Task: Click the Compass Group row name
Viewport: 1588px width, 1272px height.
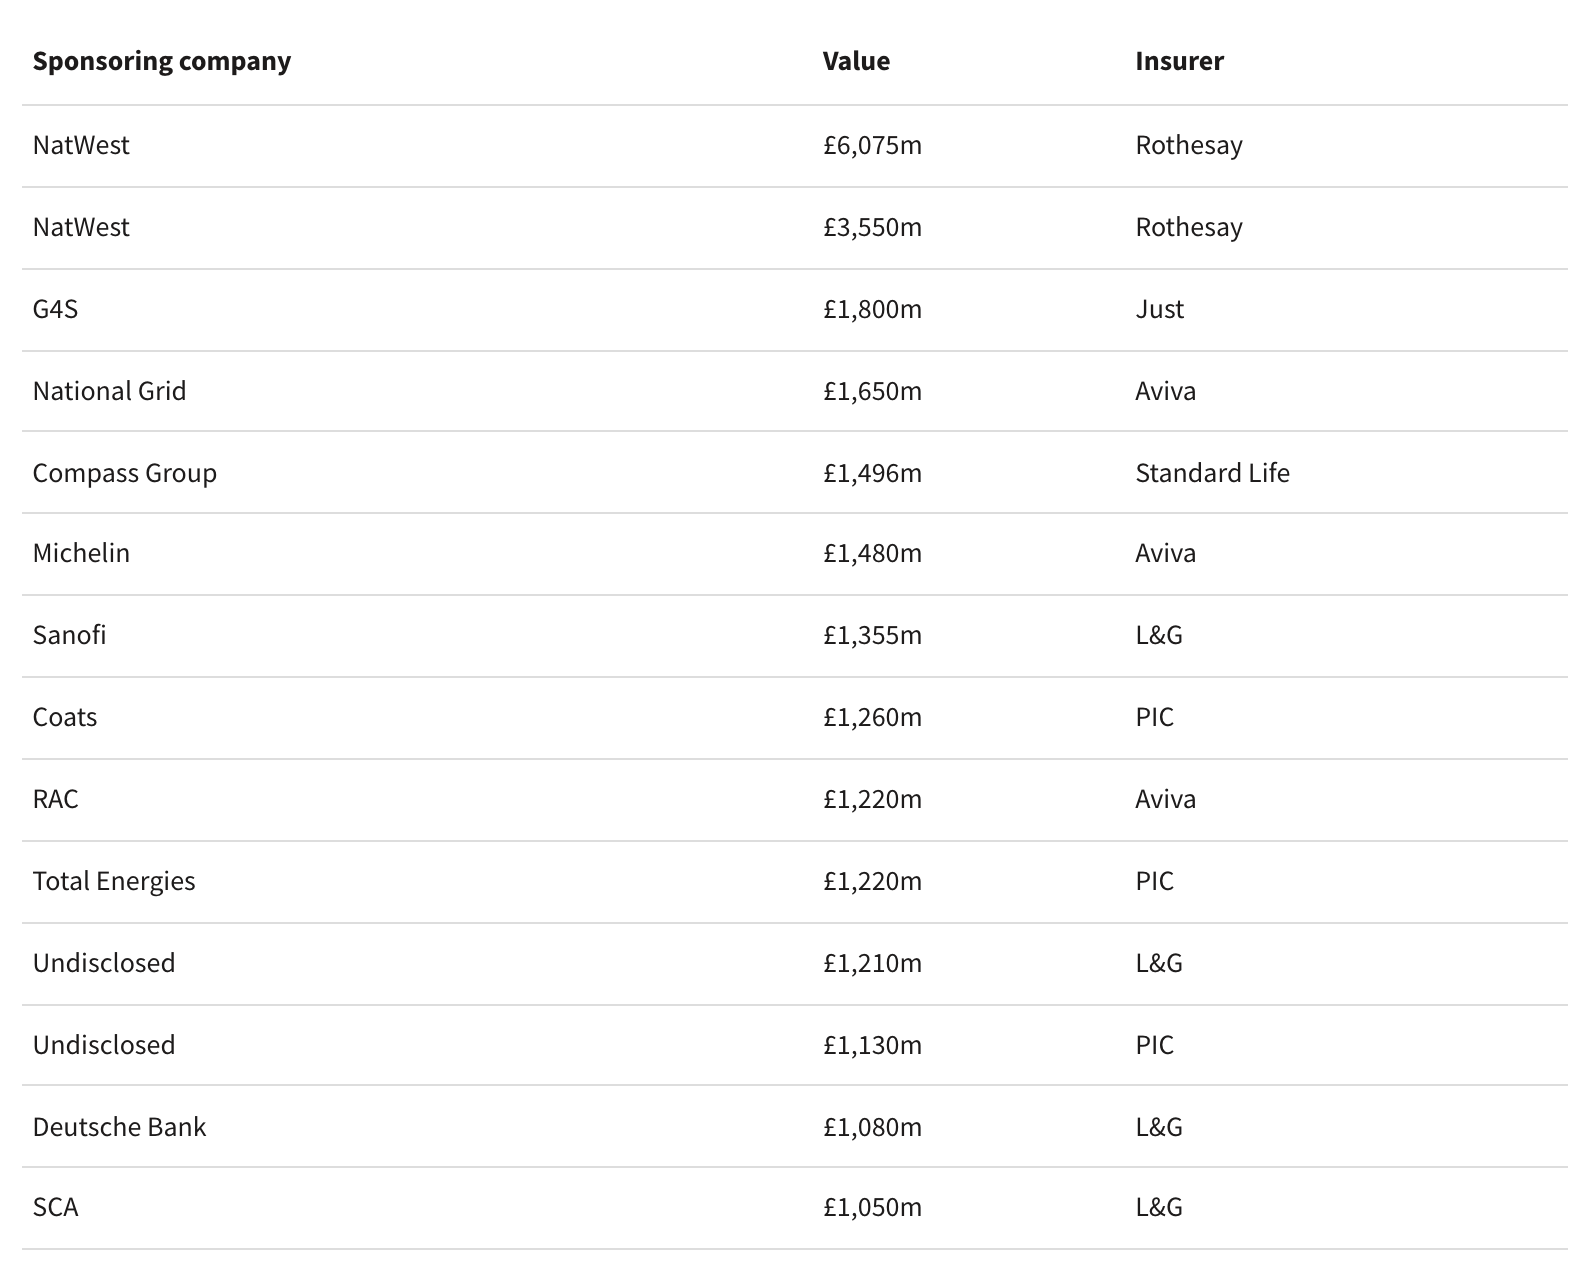Action: tap(124, 473)
